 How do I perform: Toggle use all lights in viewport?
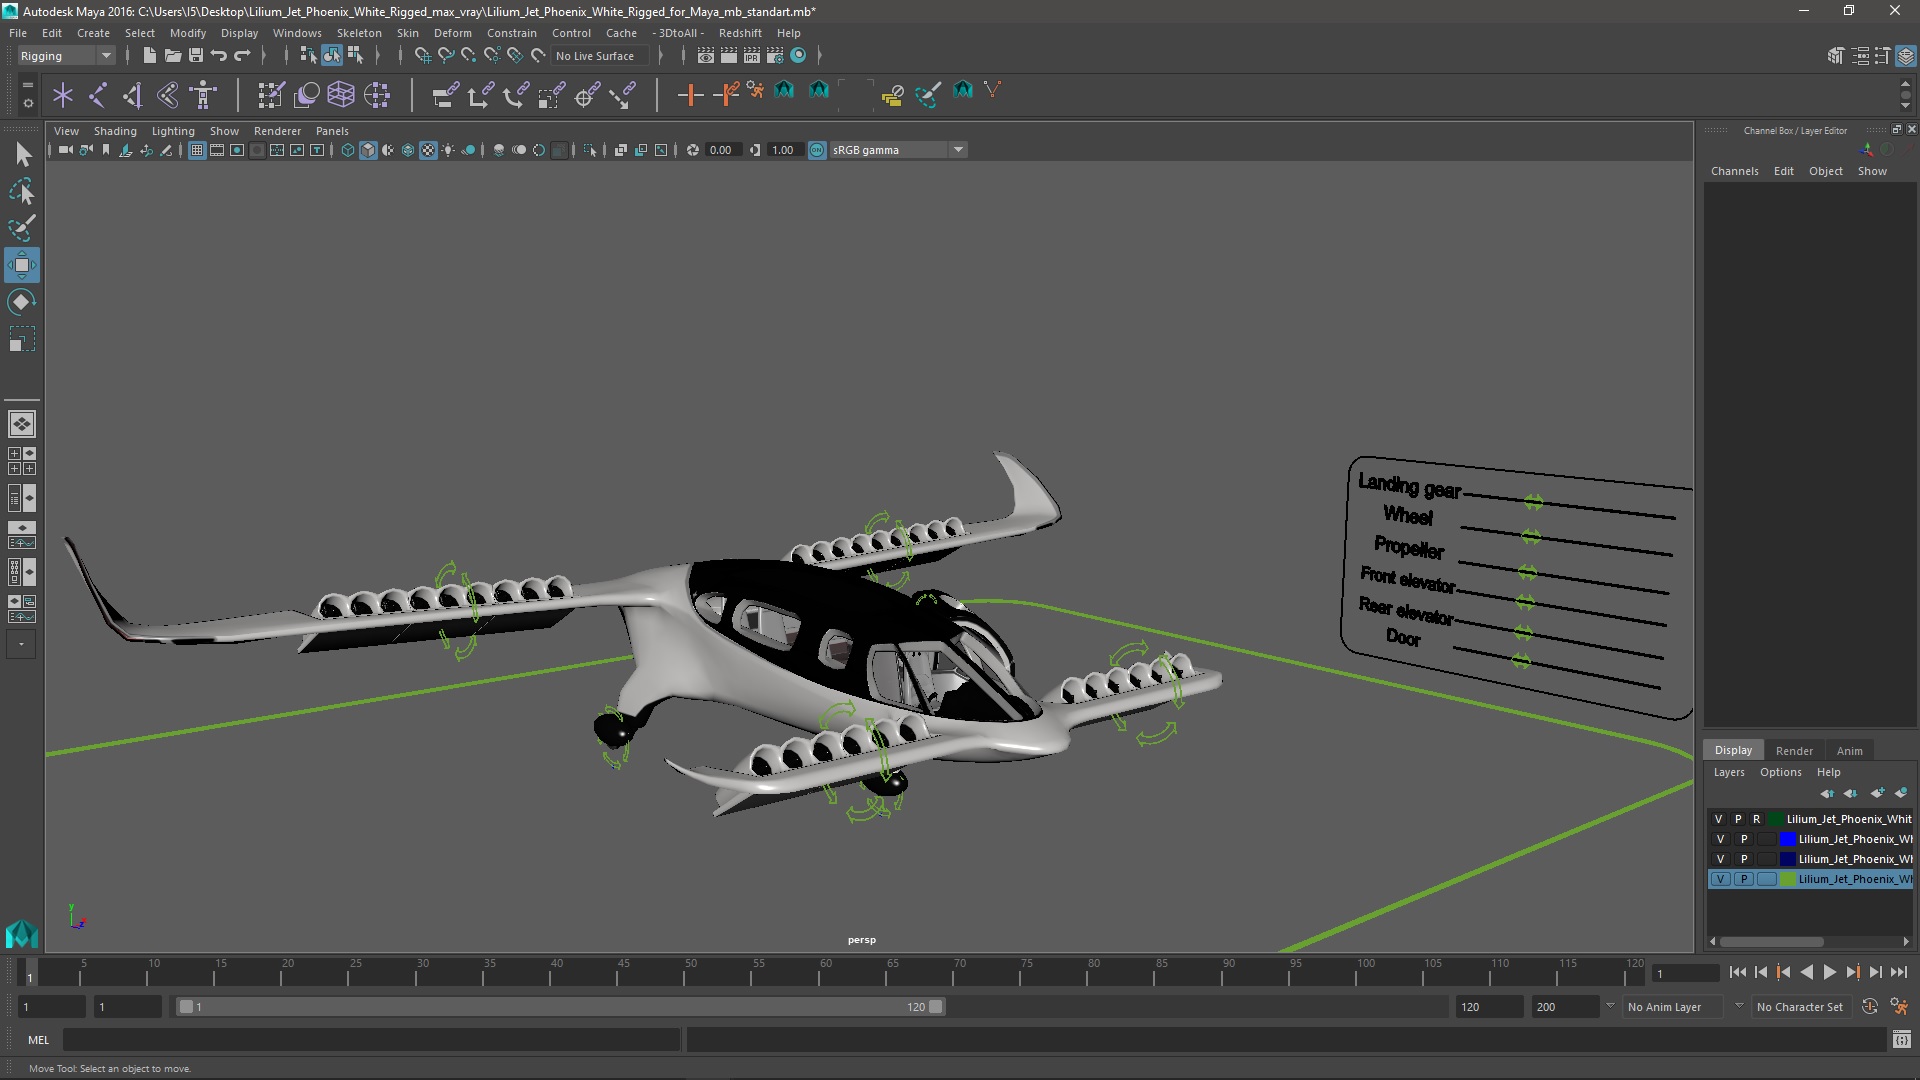(448, 150)
